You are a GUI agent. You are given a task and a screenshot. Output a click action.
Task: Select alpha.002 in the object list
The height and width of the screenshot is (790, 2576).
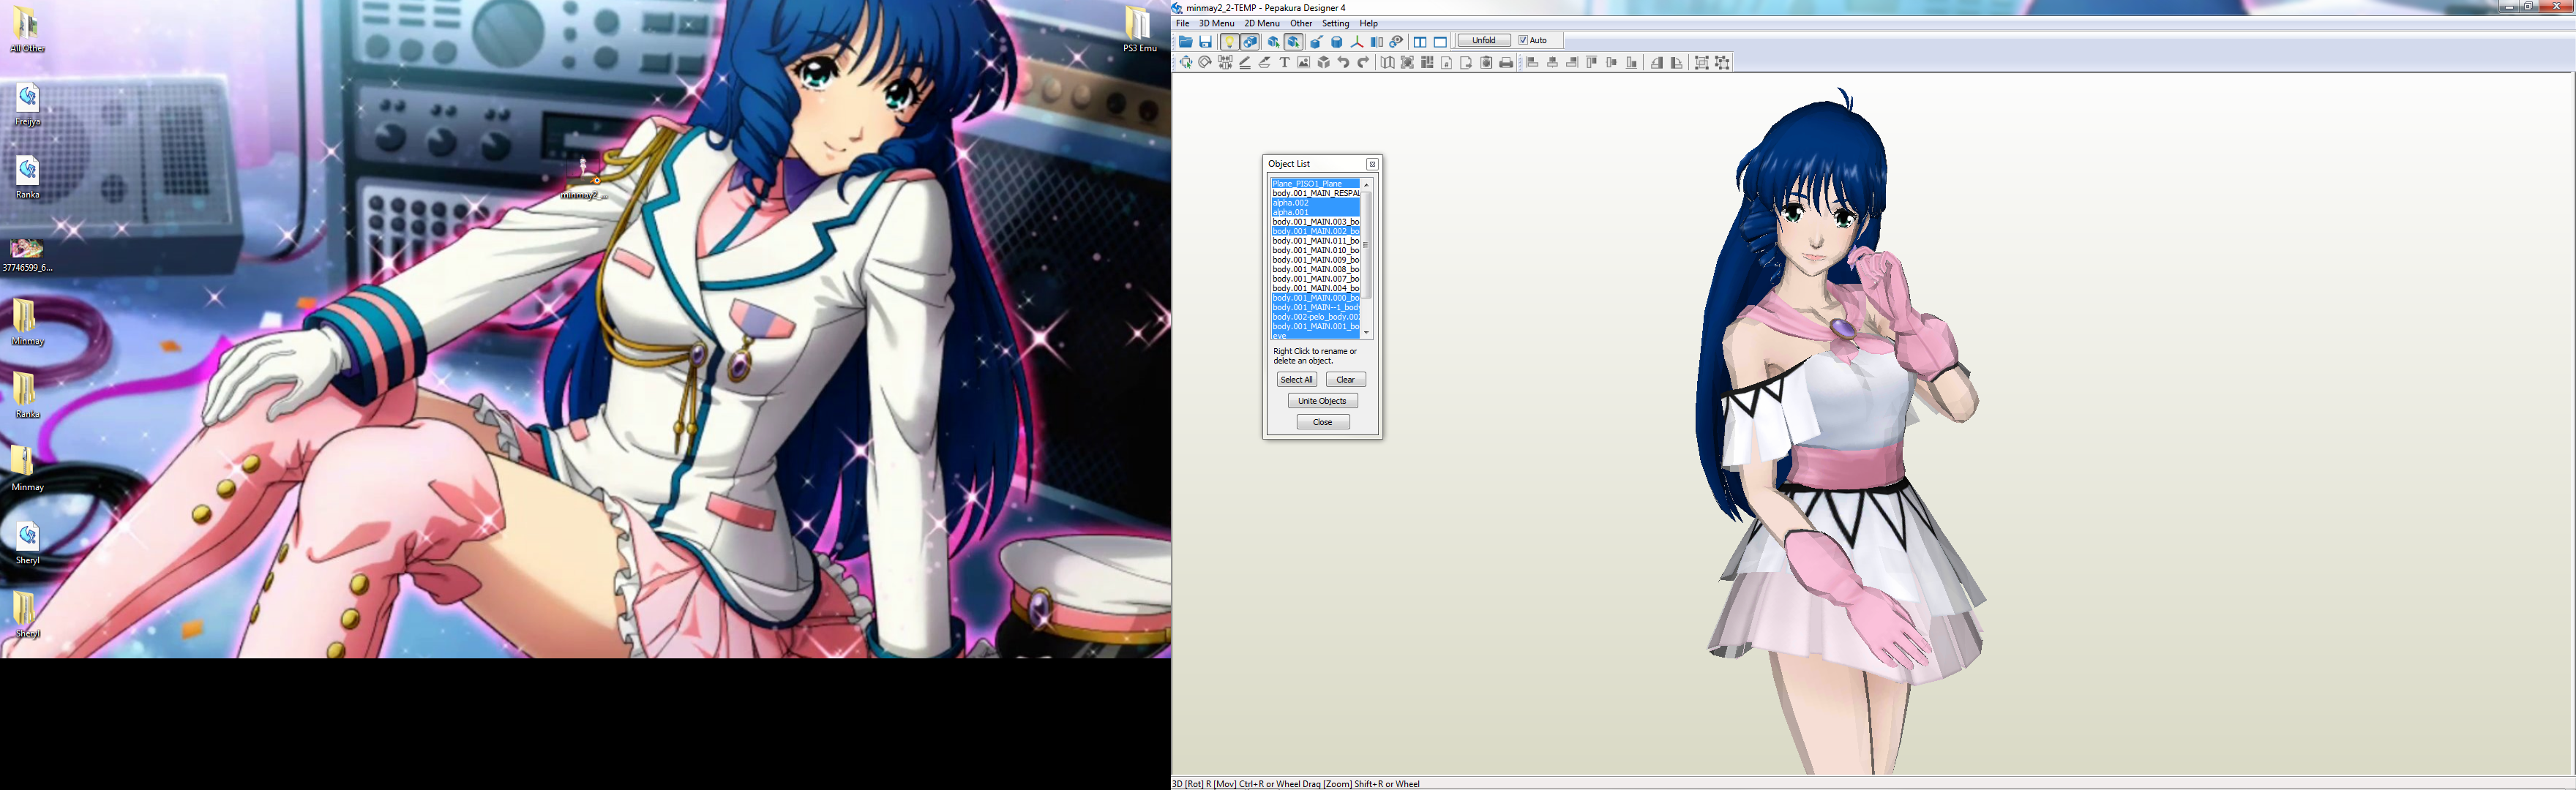click(x=1315, y=203)
